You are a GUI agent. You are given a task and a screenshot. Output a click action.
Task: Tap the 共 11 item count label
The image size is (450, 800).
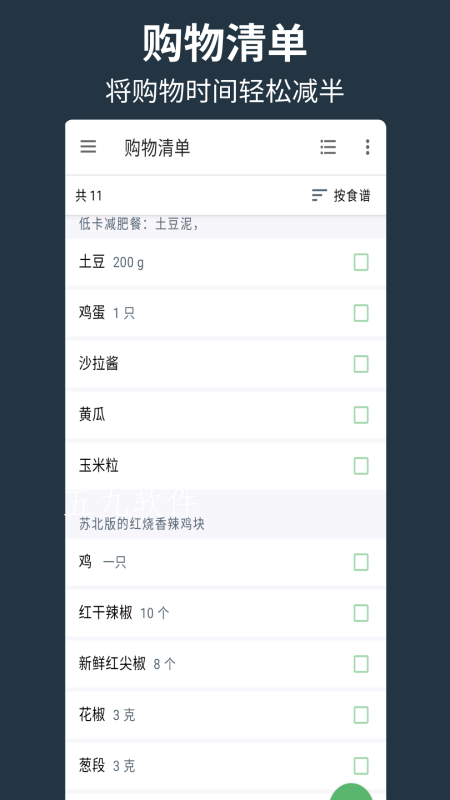(x=89, y=195)
